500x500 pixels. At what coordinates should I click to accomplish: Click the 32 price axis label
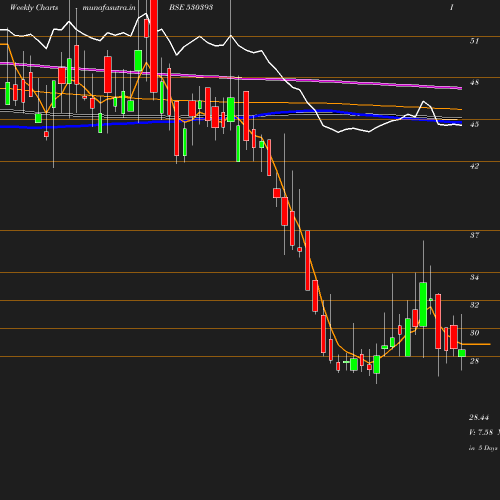[x=474, y=305]
